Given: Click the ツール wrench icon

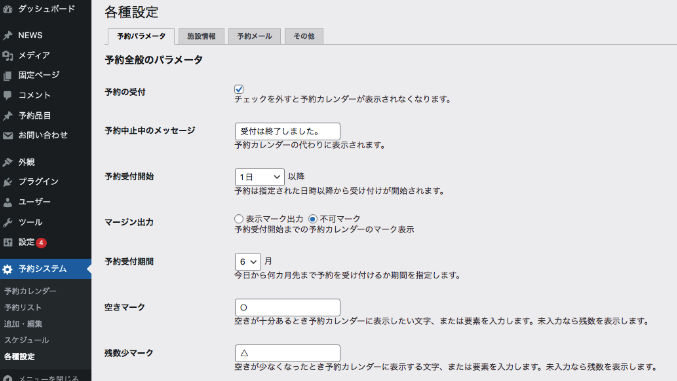Looking at the screenshot, I should (8, 222).
